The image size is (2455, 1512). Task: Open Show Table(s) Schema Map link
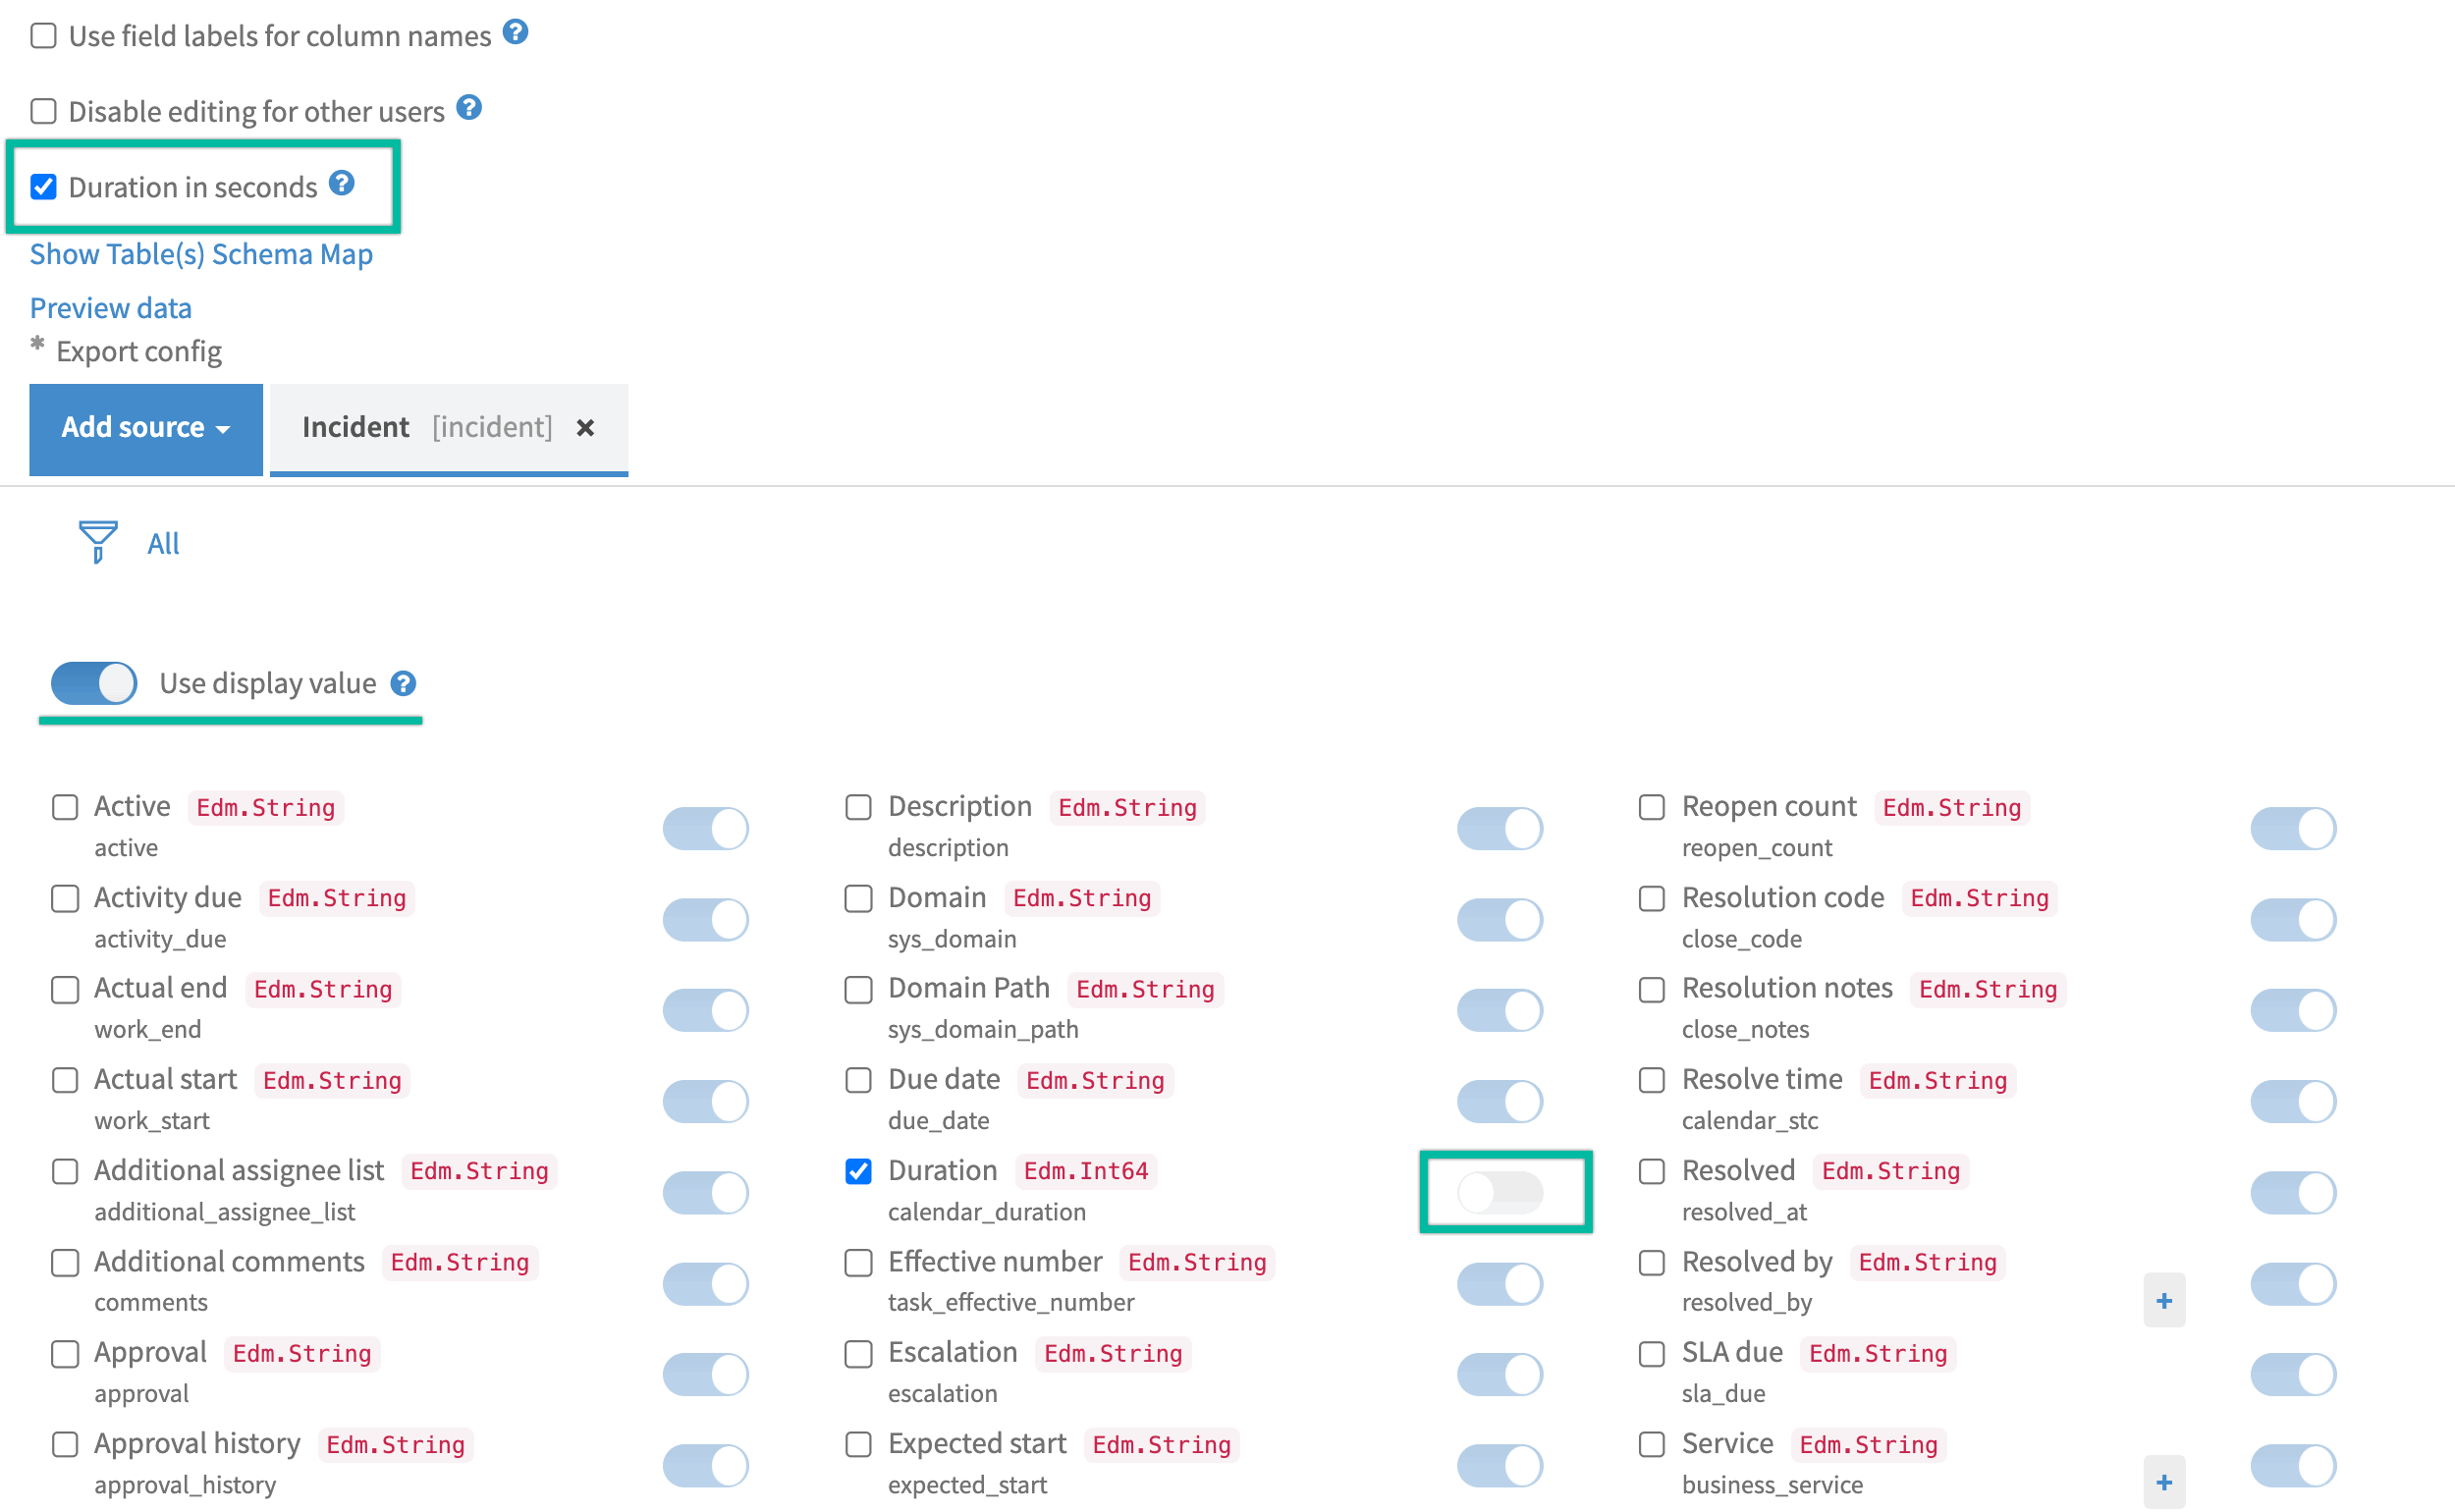[201, 254]
